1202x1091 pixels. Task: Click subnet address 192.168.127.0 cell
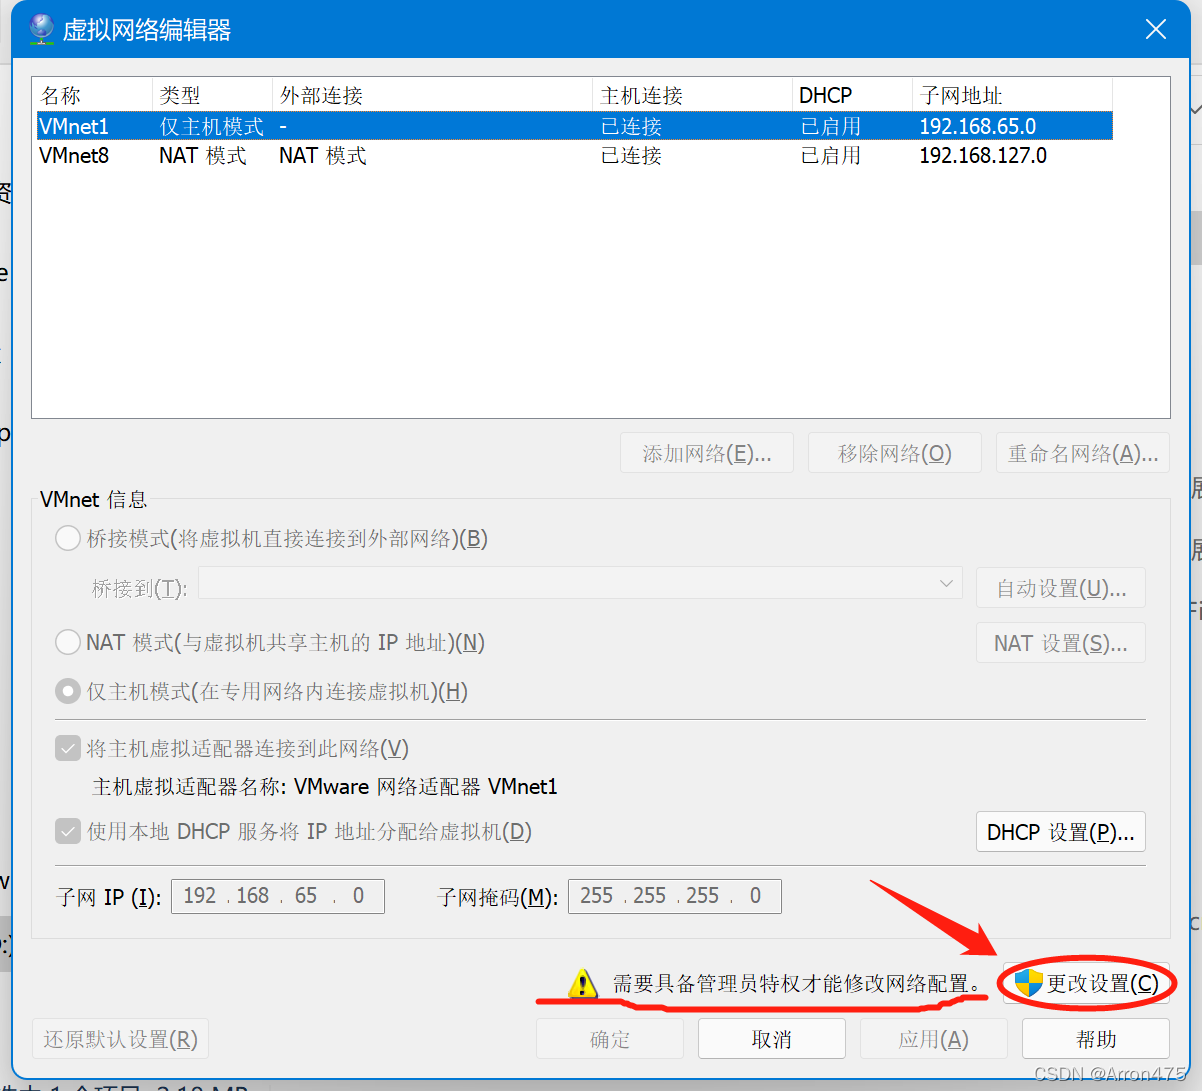tap(983, 156)
